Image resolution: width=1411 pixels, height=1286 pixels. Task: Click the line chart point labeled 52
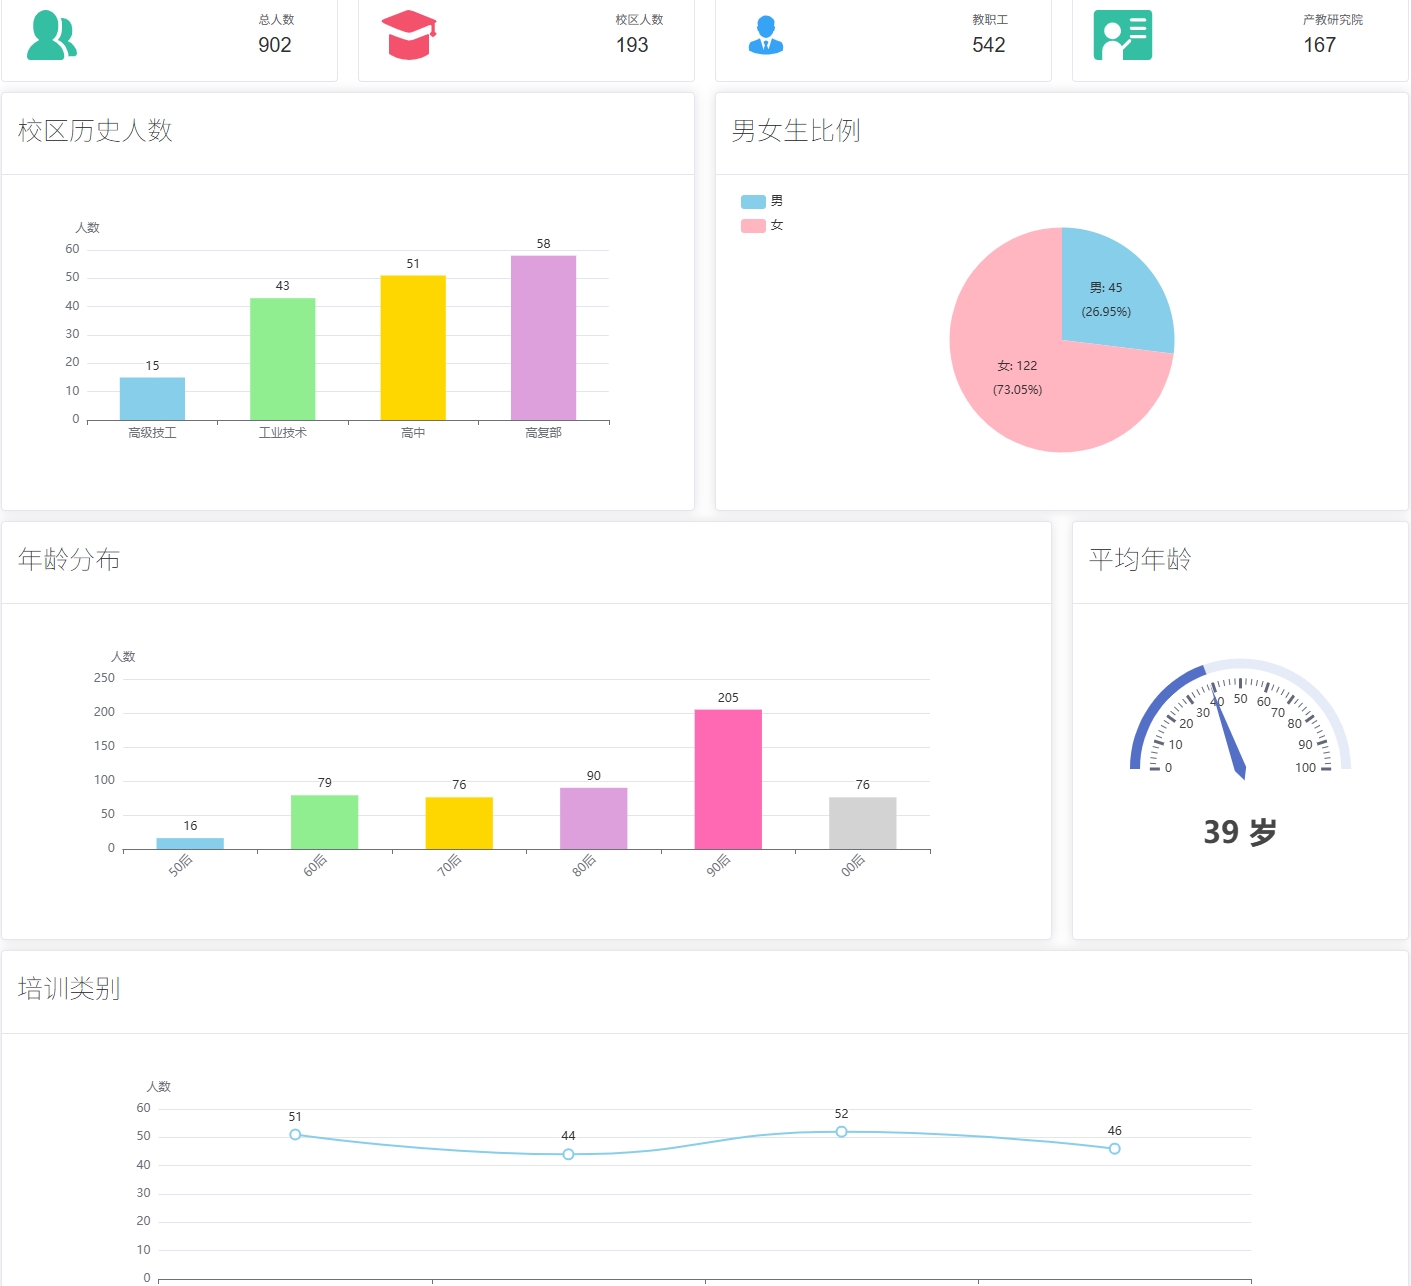pos(841,1132)
